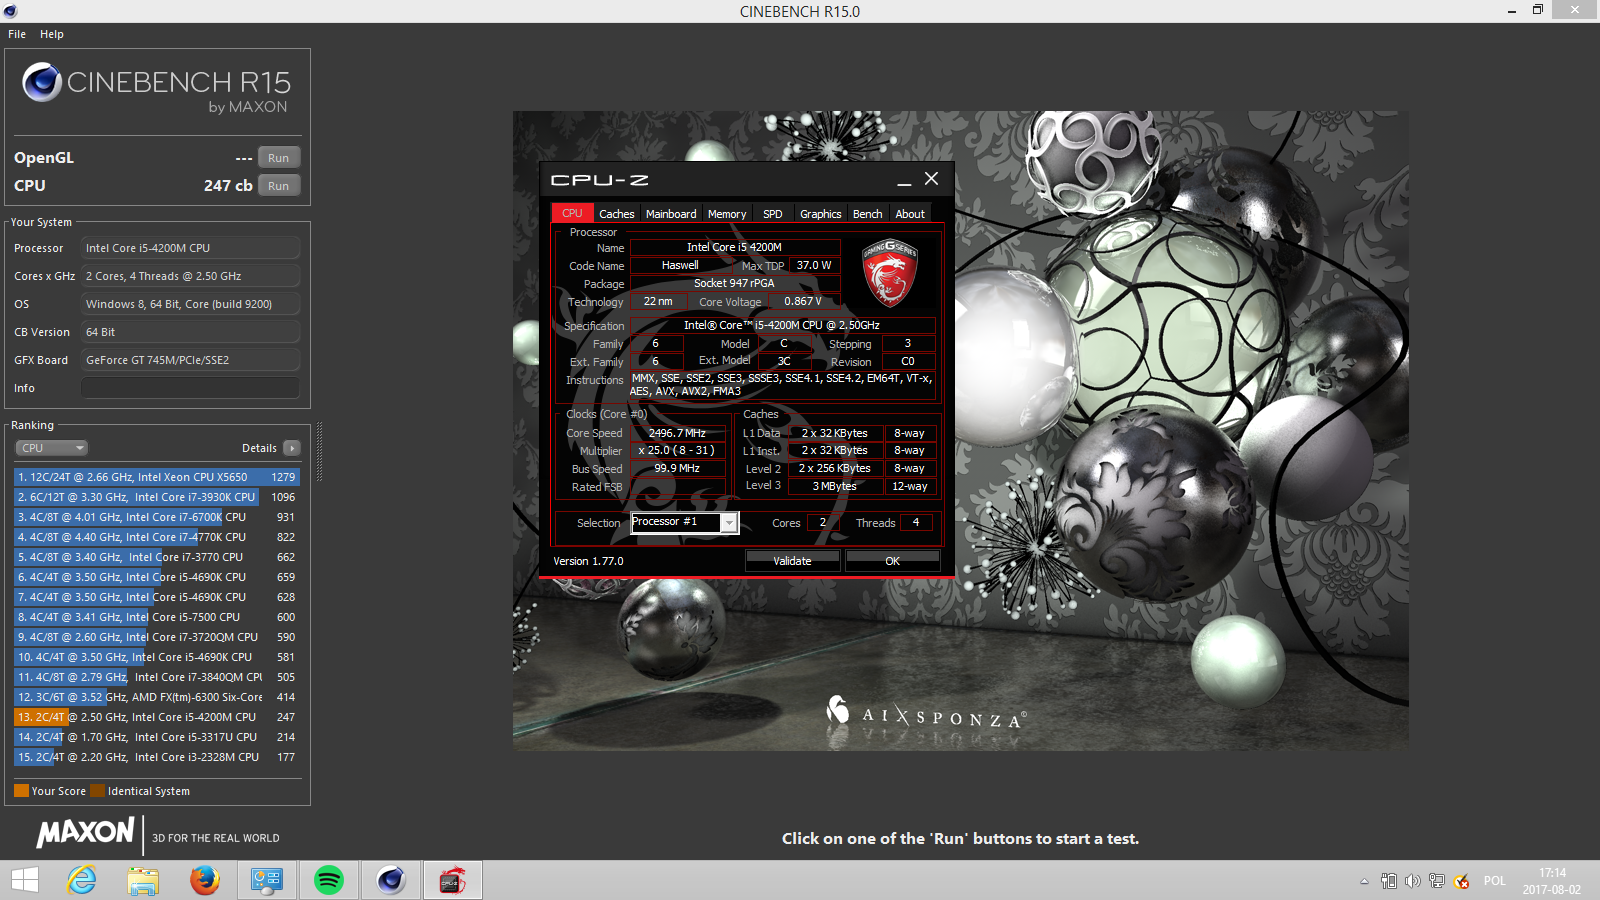Open the File menu
This screenshot has width=1600, height=900.
pos(17,34)
